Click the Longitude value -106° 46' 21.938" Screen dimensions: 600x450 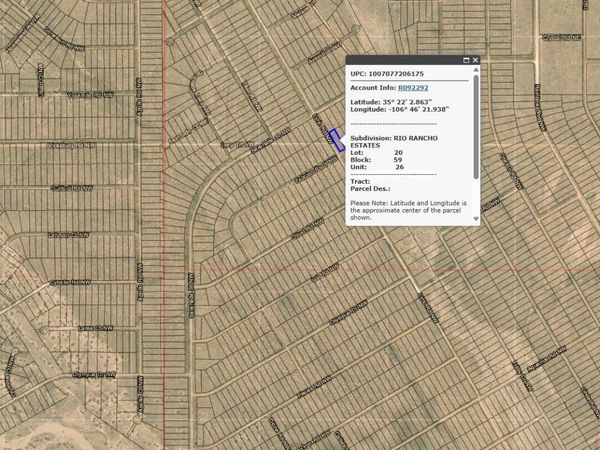(419, 109)
